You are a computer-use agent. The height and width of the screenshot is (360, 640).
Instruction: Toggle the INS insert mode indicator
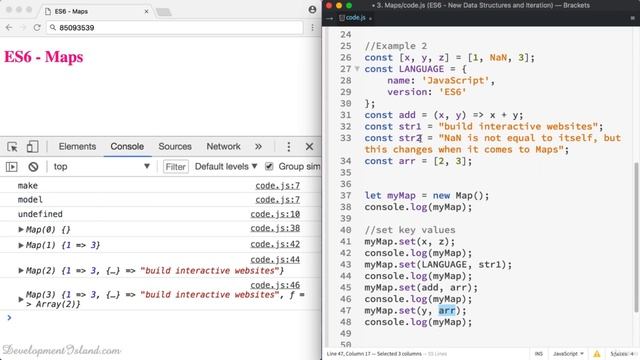(539, 353)
